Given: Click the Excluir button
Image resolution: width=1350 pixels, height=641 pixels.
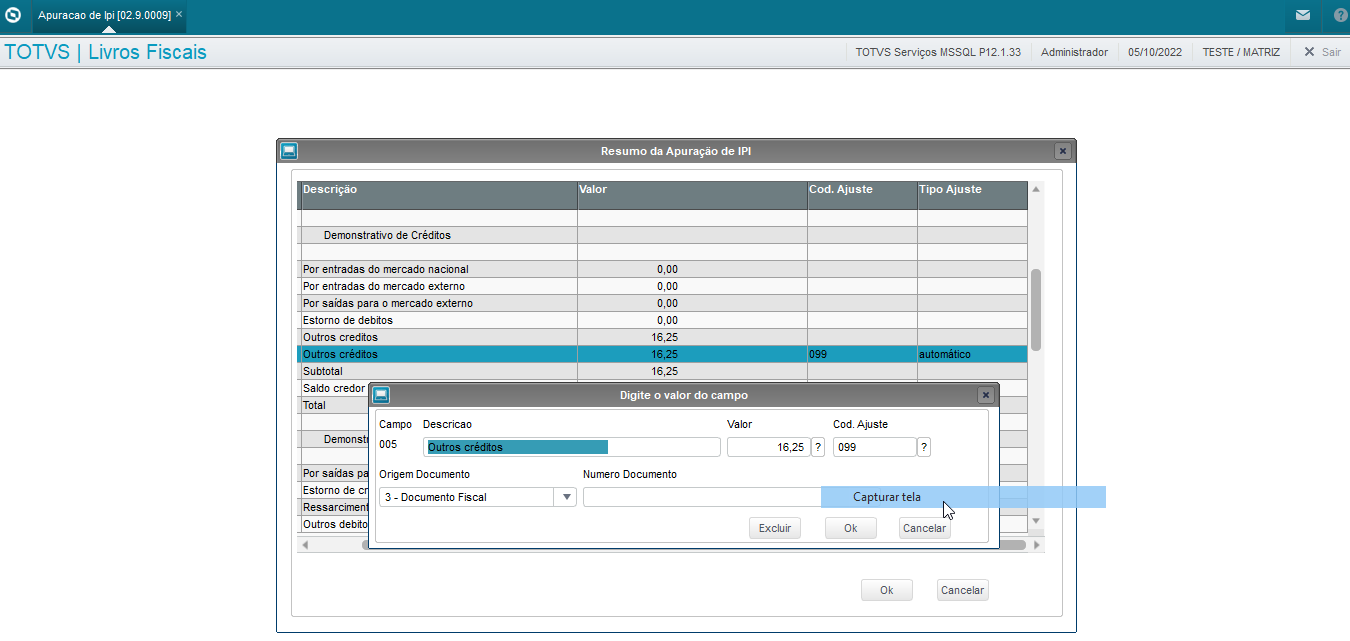Looking at the screenshot, I should coord(775,528).
